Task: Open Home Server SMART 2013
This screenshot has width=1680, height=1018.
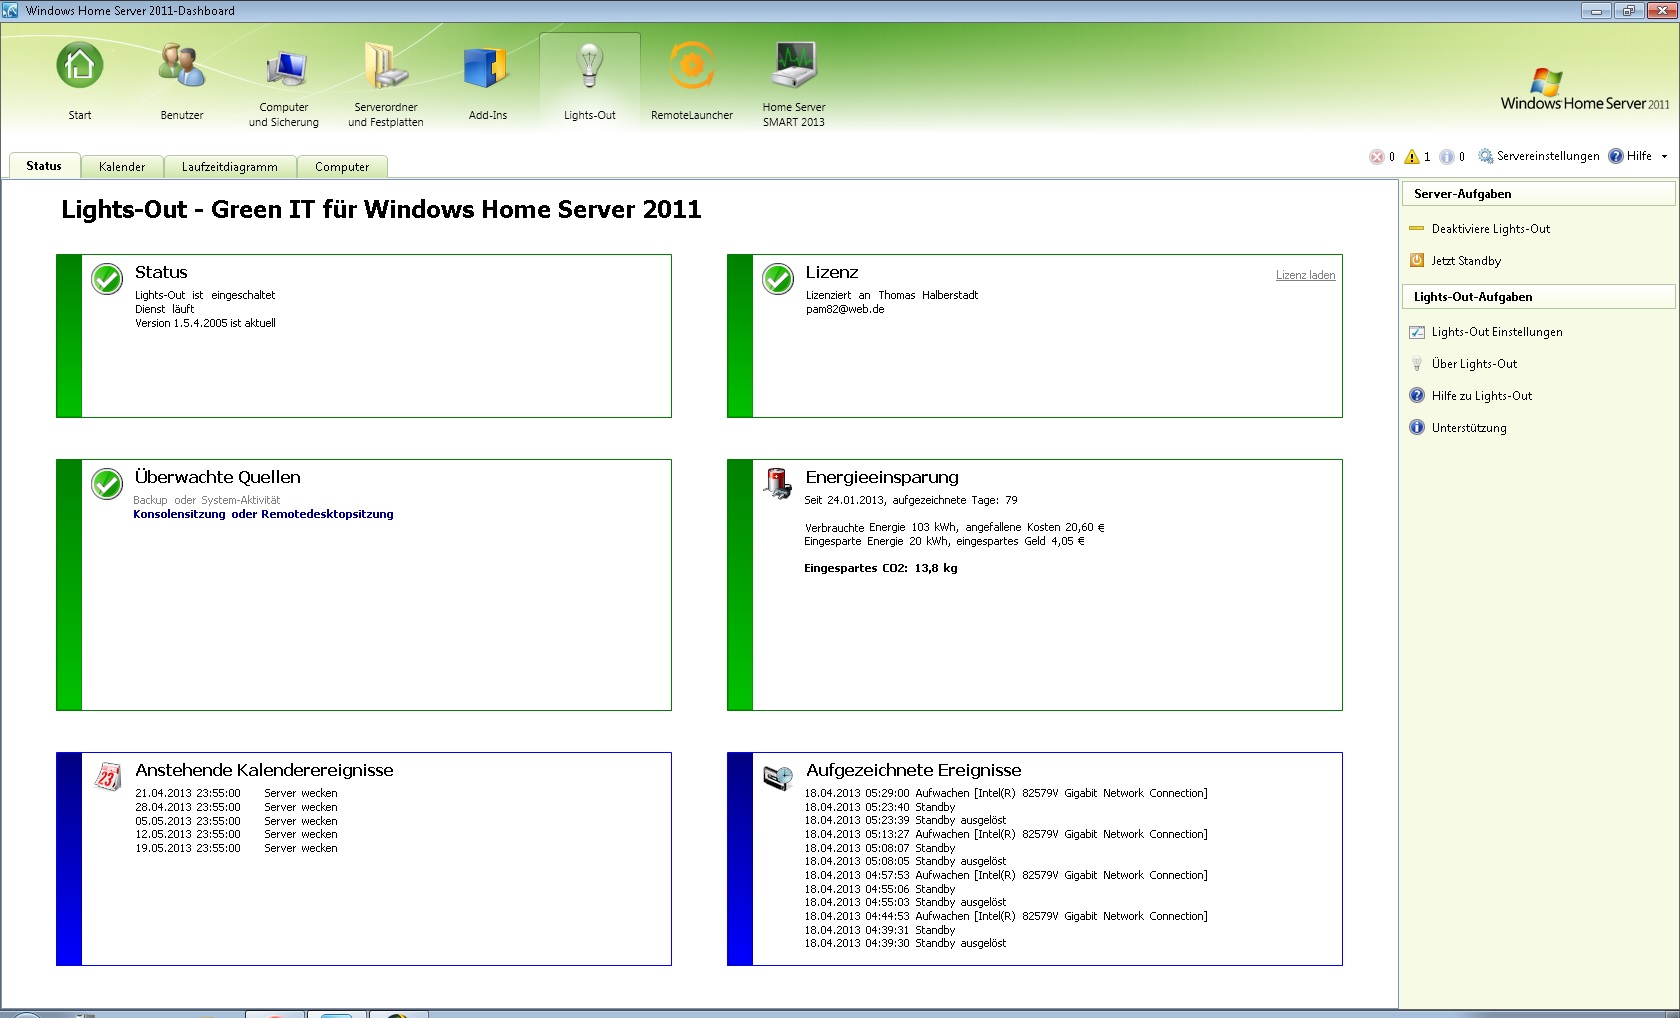Action: [794, 85]
